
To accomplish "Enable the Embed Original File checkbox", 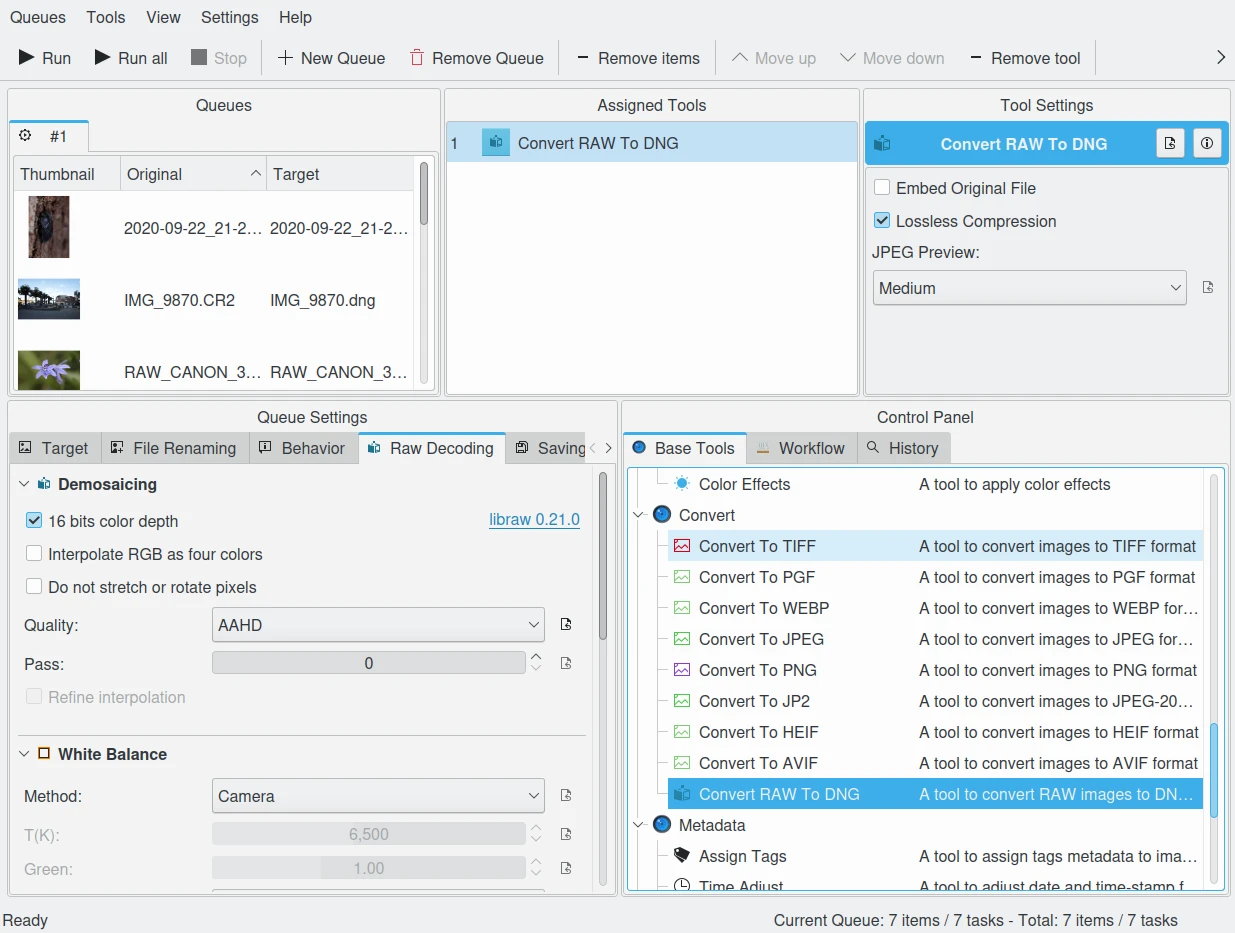I will [882, 188].
